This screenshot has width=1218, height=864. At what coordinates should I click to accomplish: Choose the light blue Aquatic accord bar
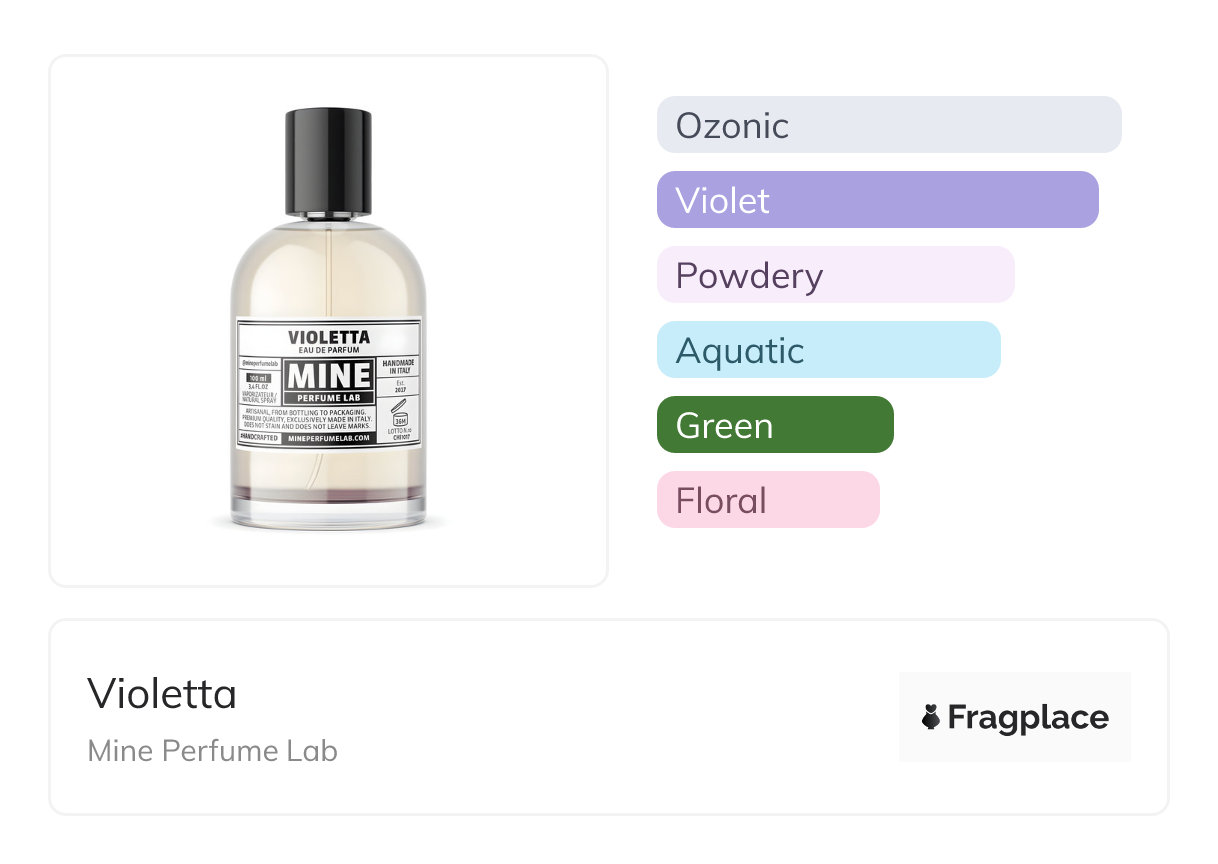pos(828,350)
